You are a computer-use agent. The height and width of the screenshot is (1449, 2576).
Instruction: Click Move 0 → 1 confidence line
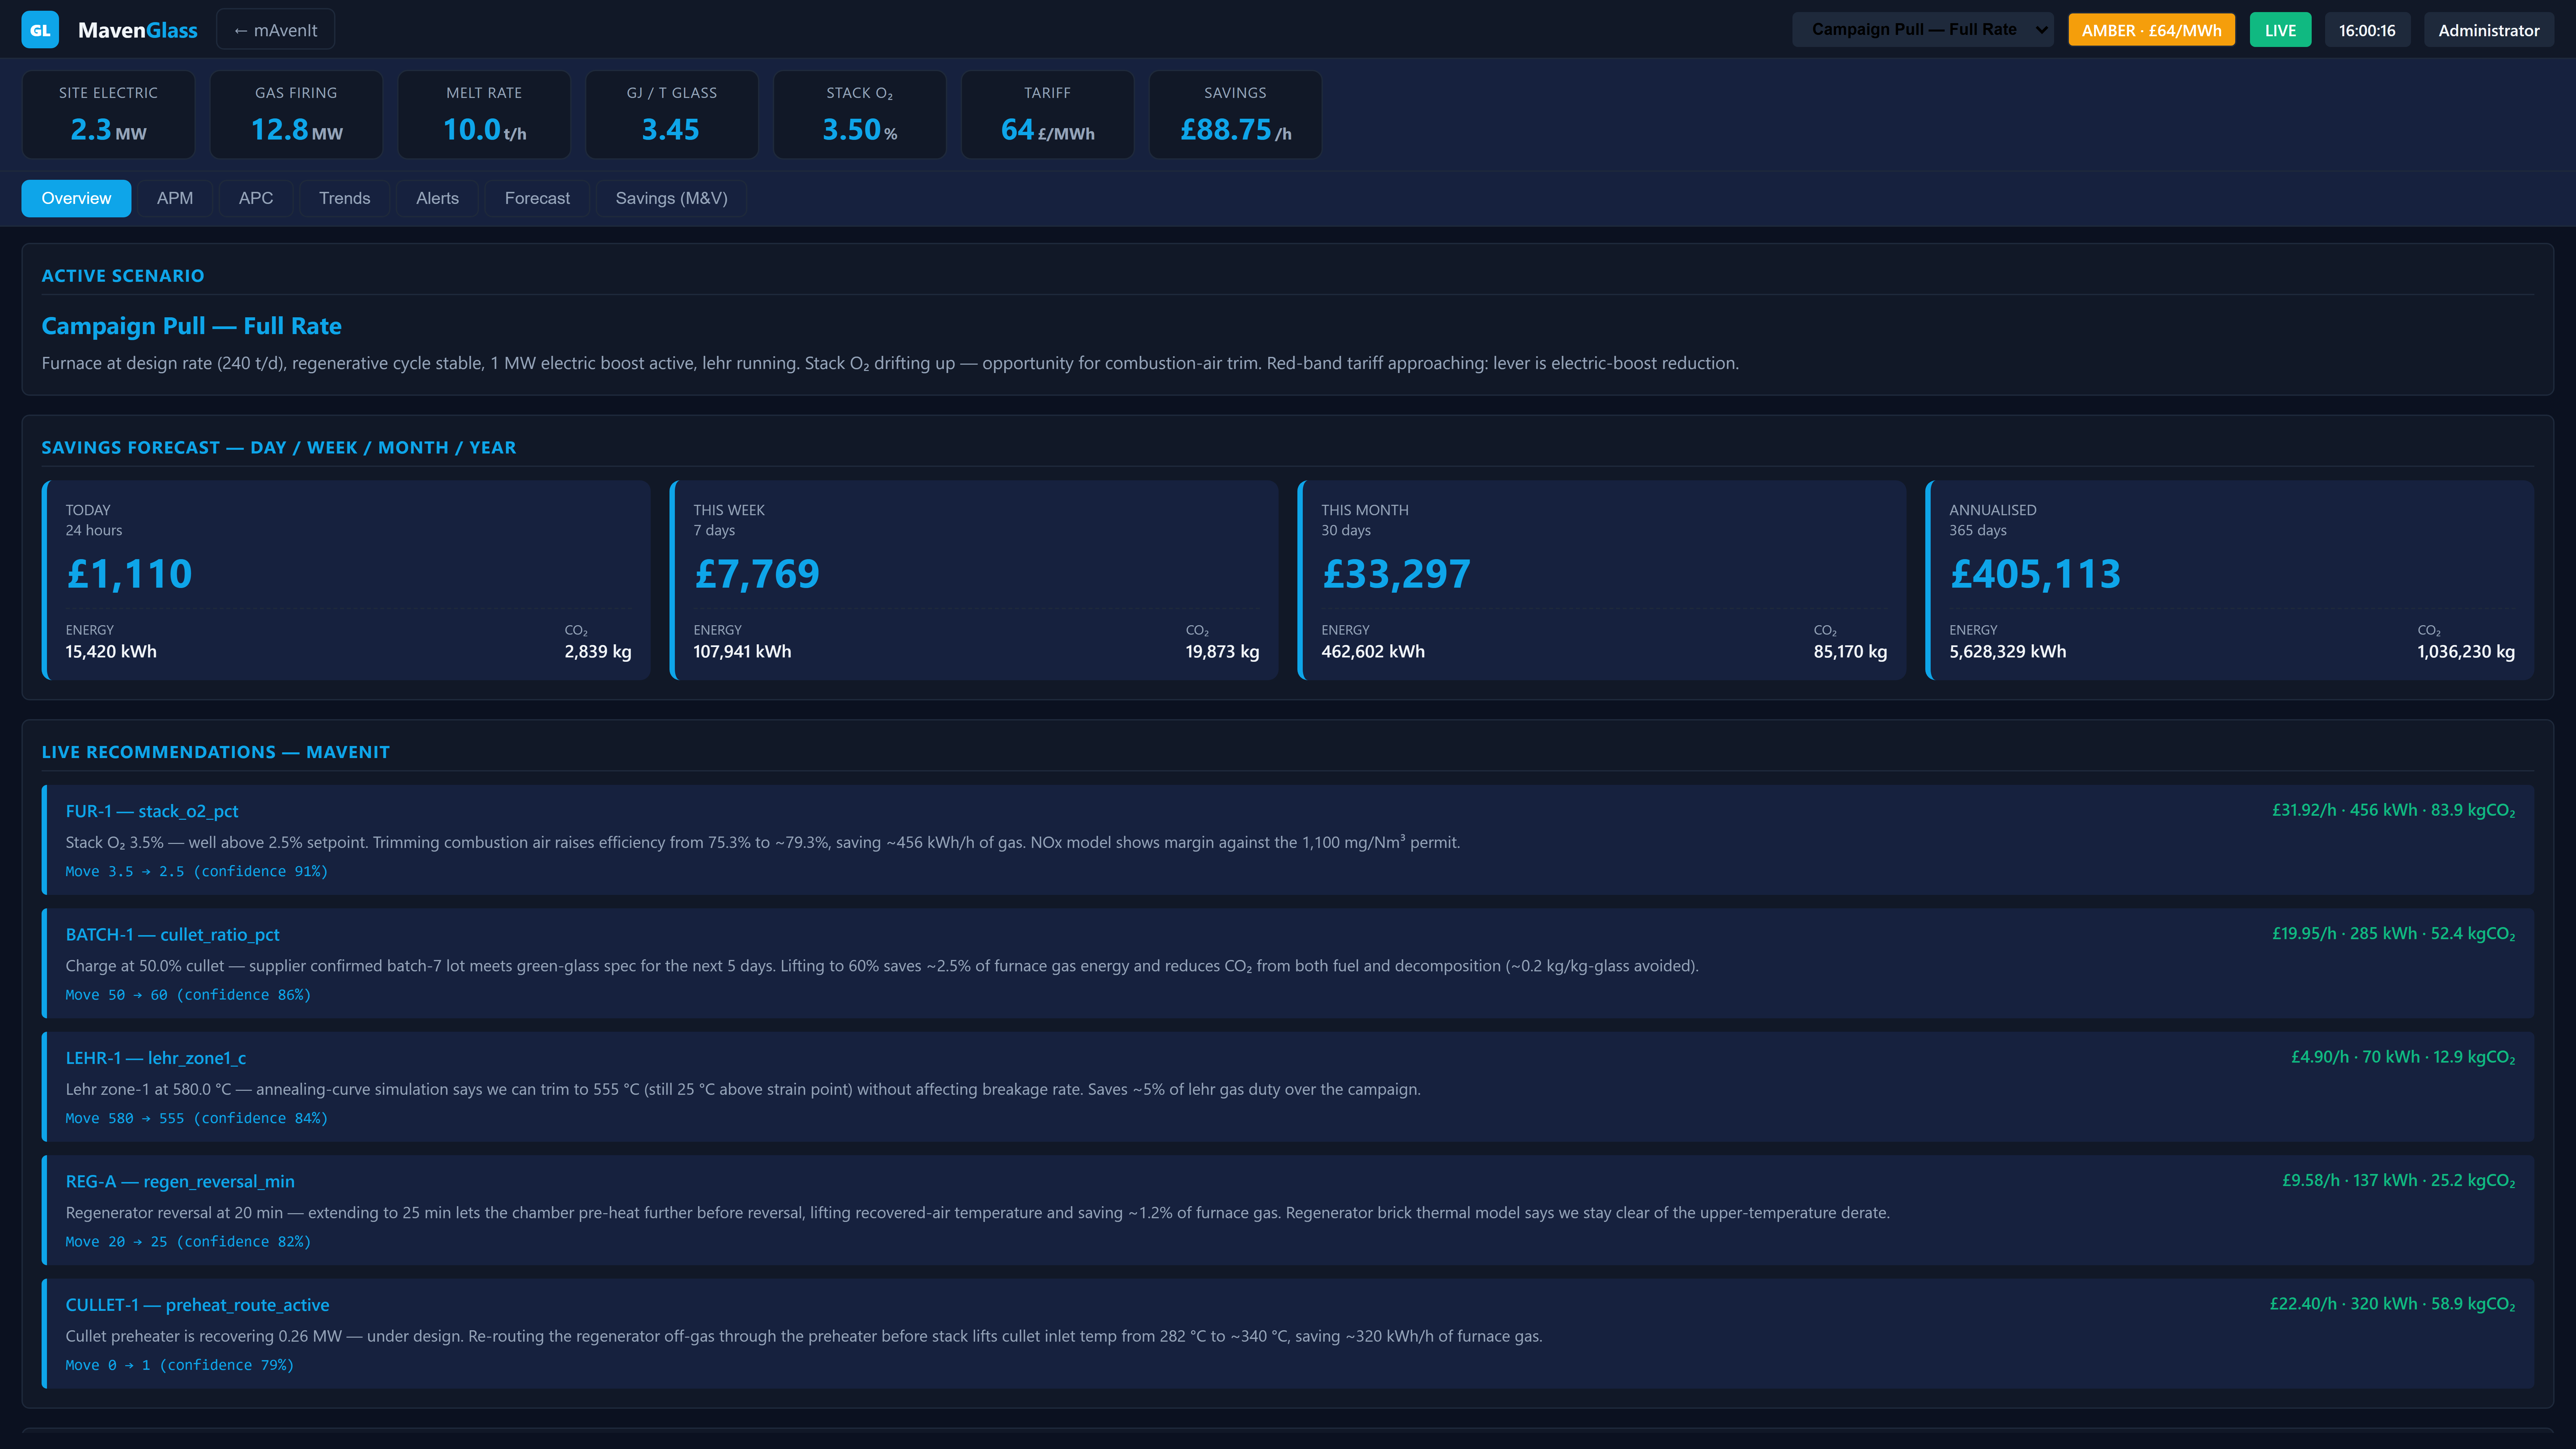click(180, 1365)
